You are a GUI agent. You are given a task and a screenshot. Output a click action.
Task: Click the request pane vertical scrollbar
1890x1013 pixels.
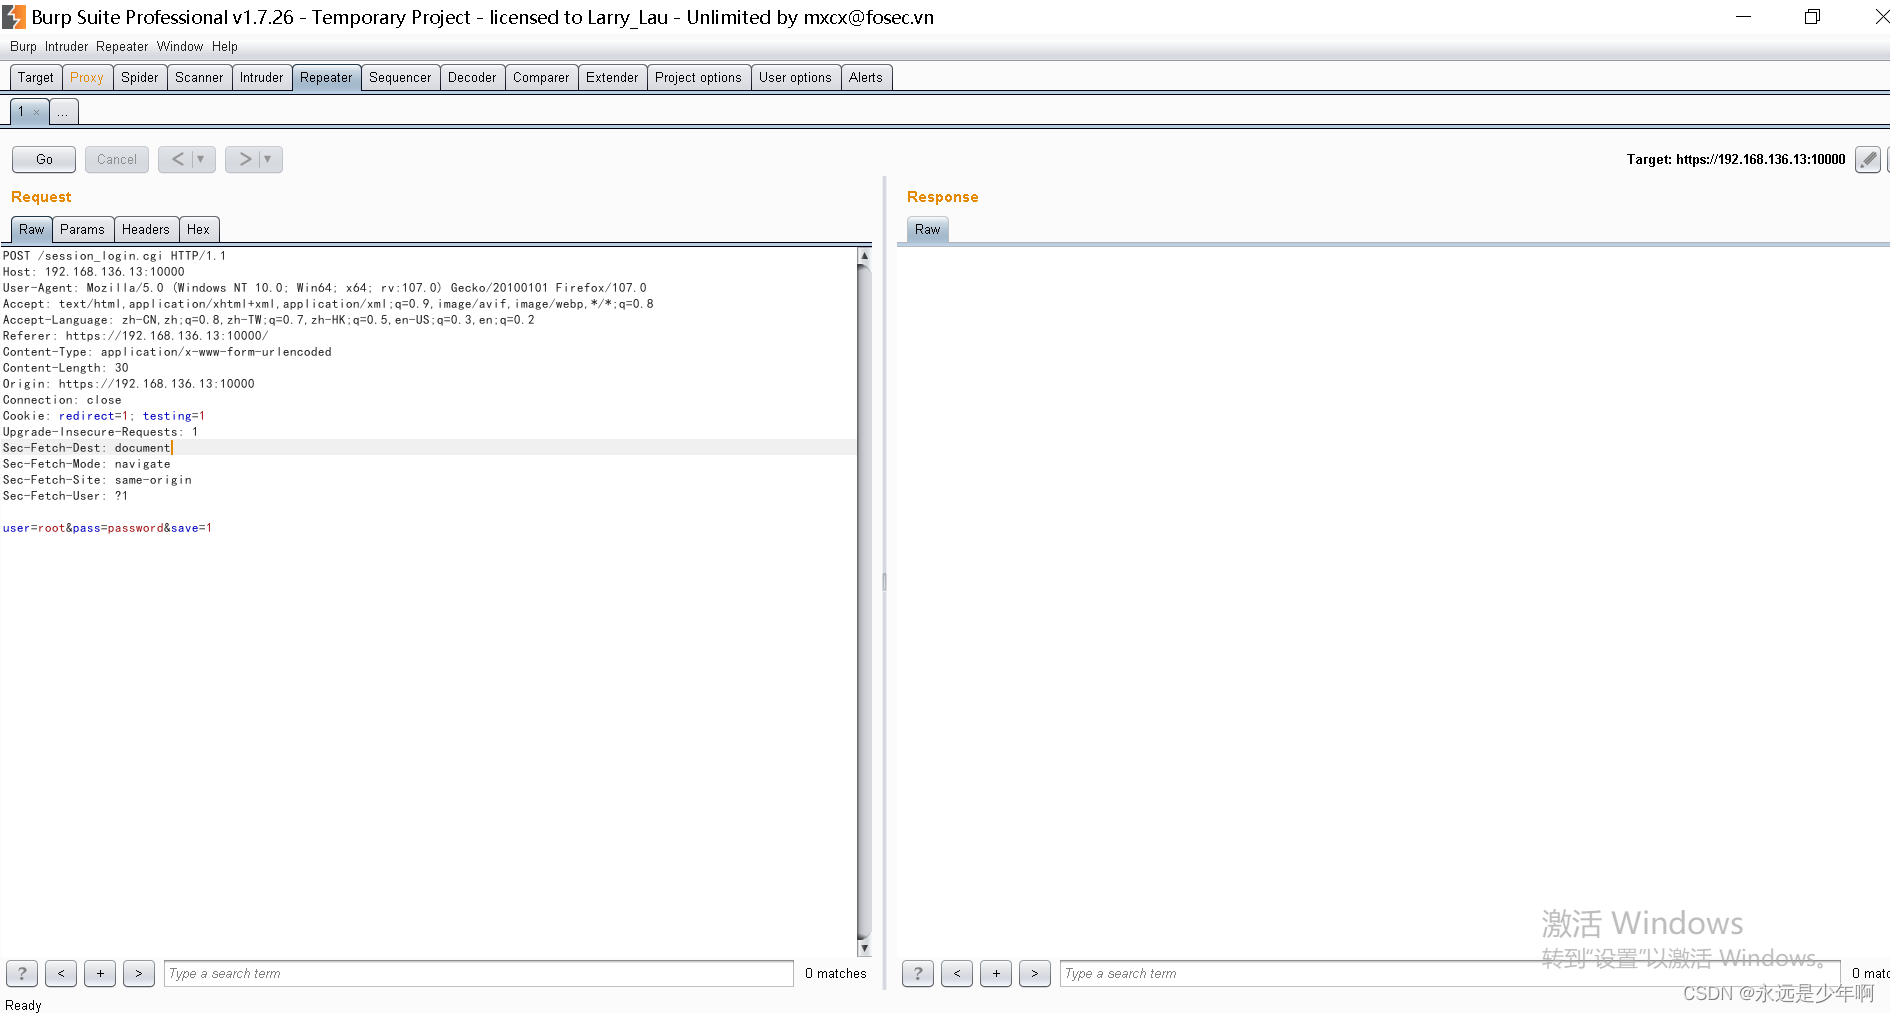tap(864, 602)
